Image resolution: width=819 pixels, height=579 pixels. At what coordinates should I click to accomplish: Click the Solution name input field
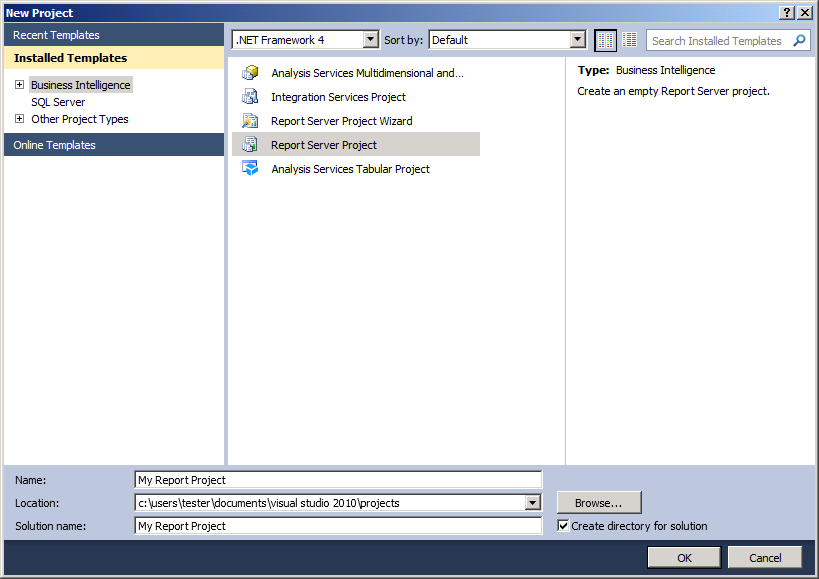[x=338, y=526]
